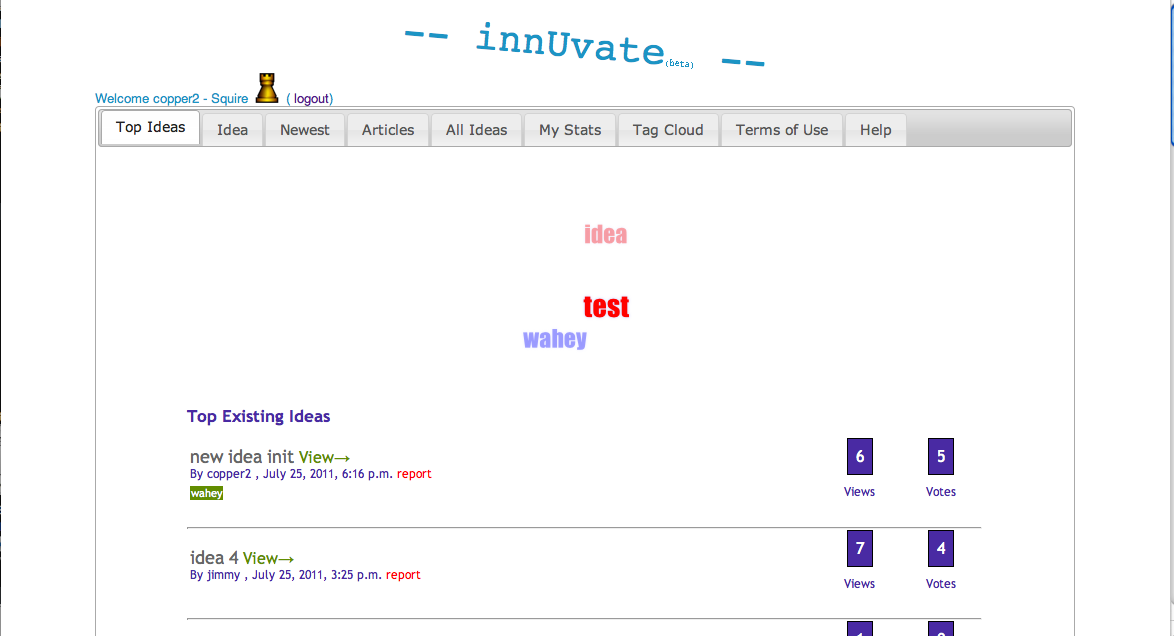Select the All Ideas tab
This screenshot has width=1174, height=636.
pyautogui.click(x=476, y=130)
